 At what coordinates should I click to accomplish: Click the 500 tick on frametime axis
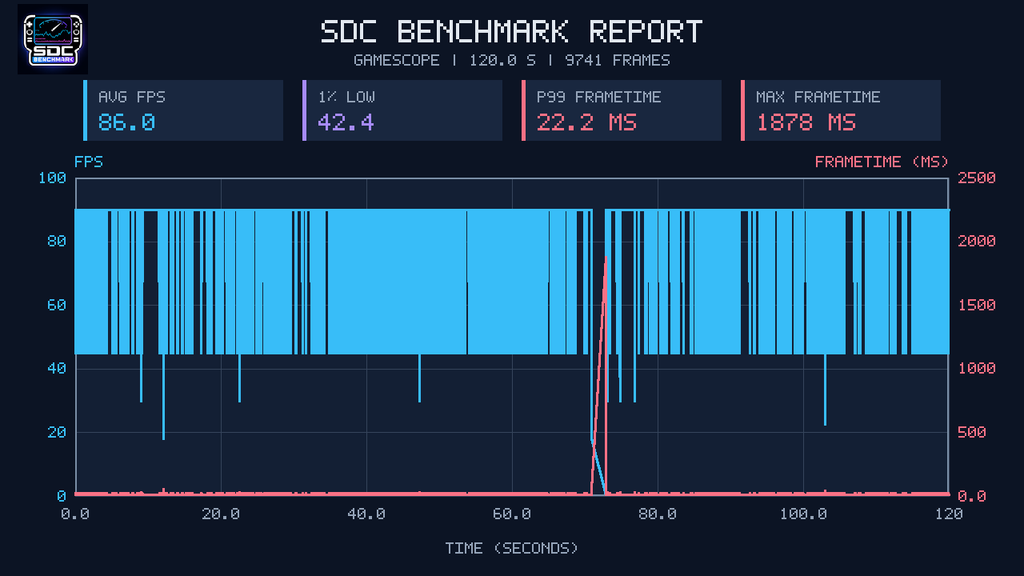(x=972, y=432)
